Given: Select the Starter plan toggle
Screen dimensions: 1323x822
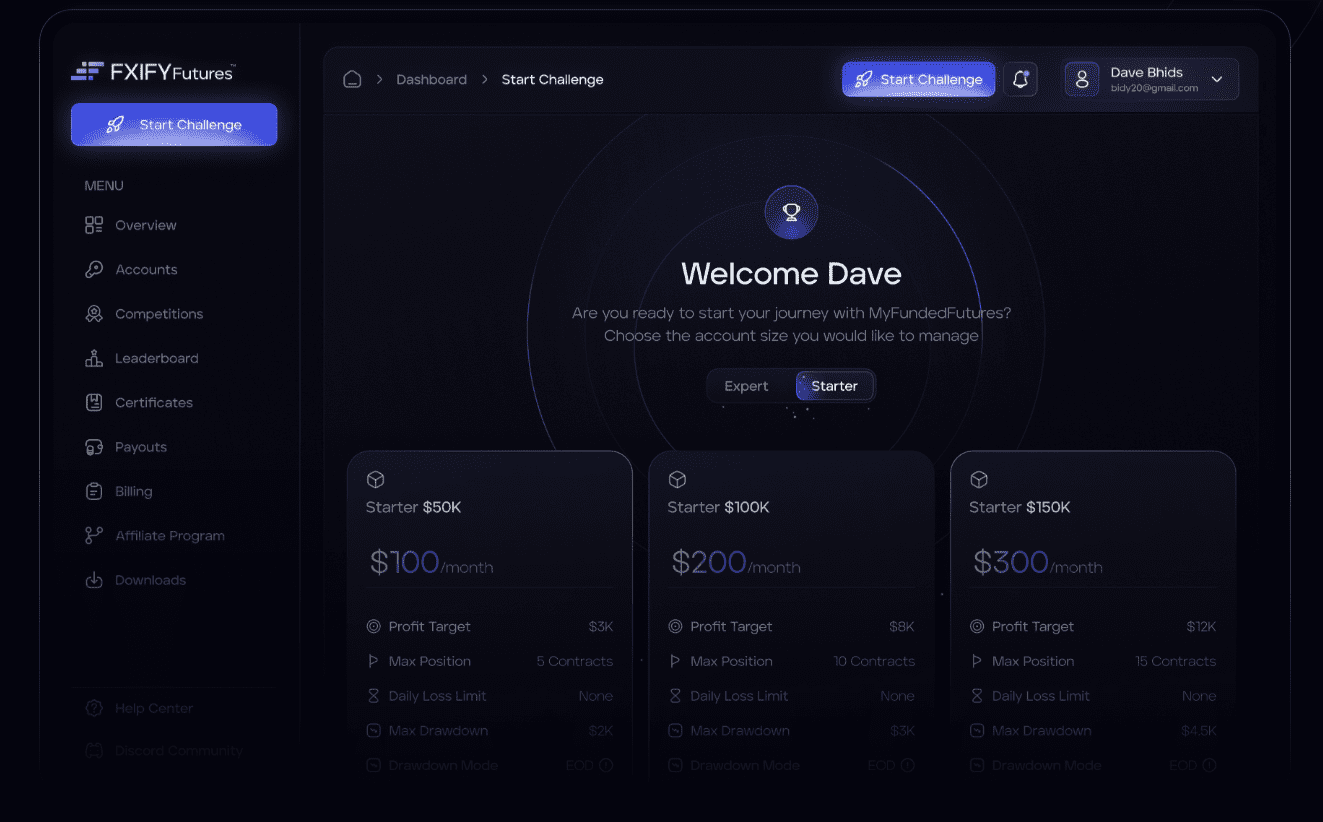Looking at the screenshot, I should pos(834,386).
